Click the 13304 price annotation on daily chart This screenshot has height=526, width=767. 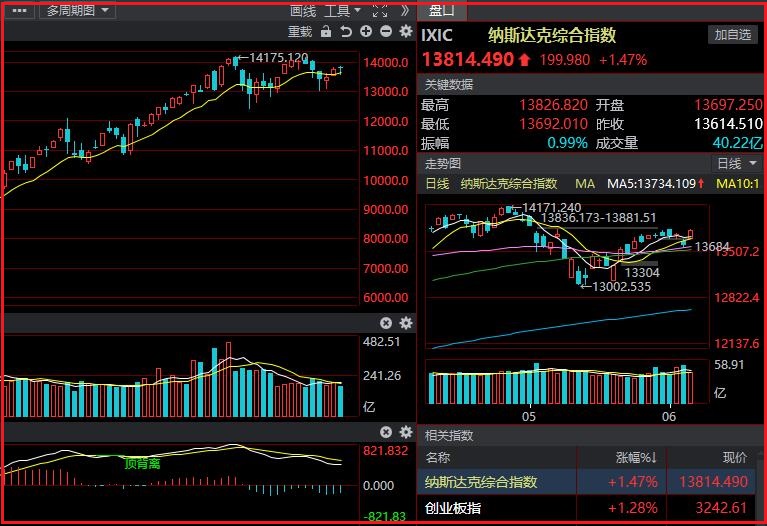[x=642, y=273]
